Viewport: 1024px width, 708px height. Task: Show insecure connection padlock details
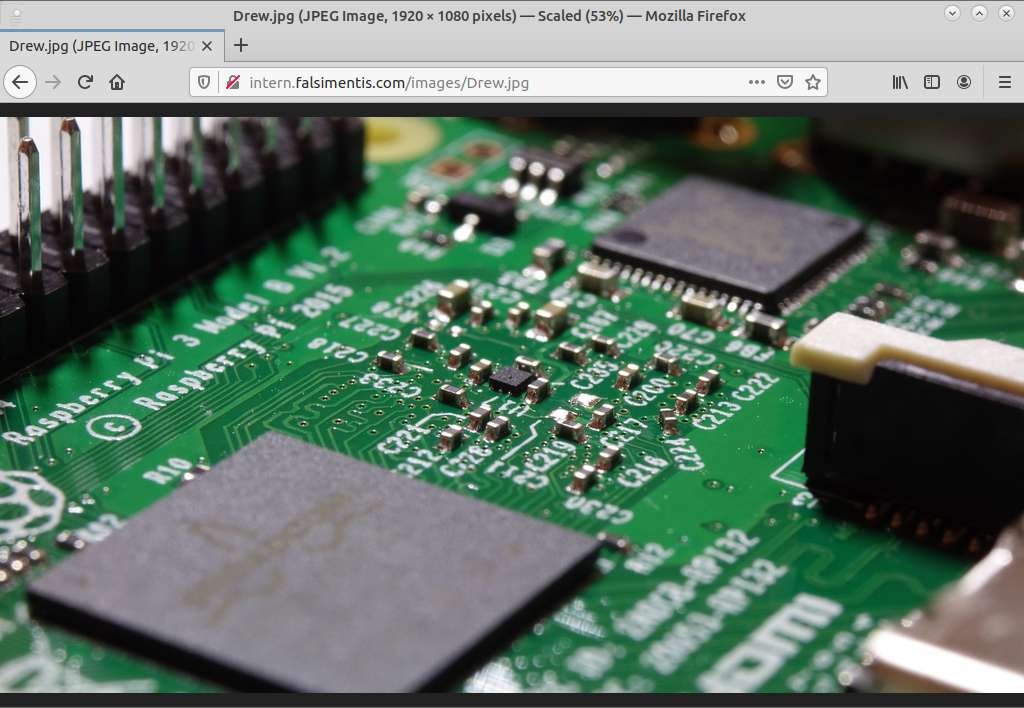pyautogui.click(x=232, y=82)
